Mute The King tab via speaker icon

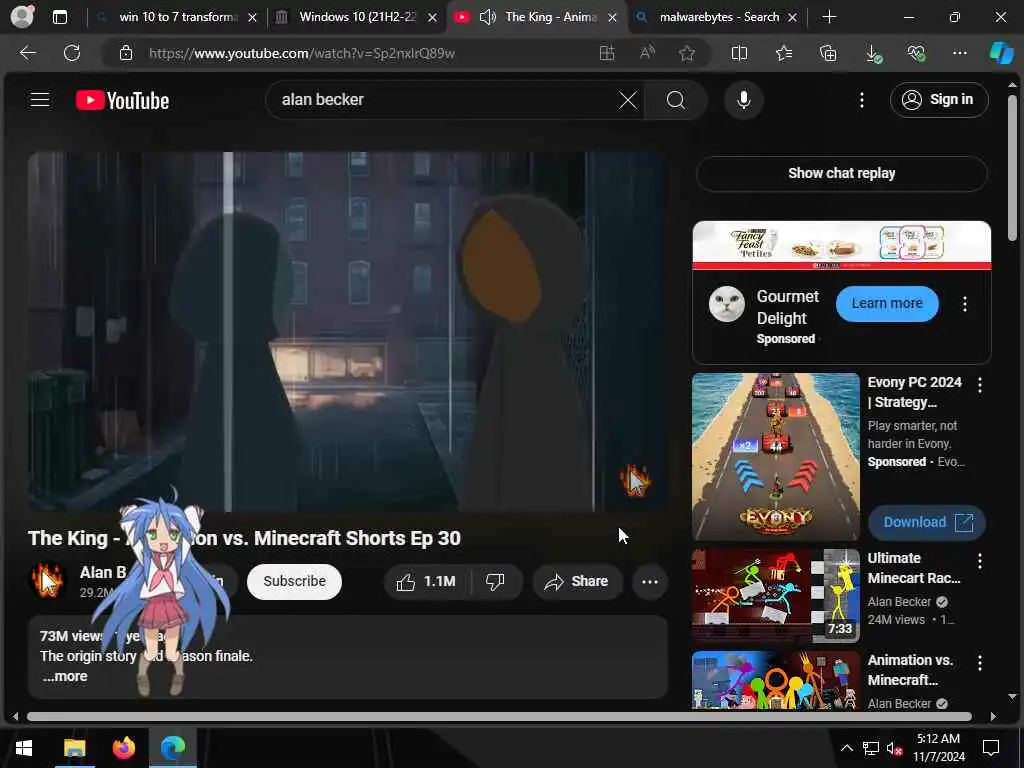click(x=487, y=17)
